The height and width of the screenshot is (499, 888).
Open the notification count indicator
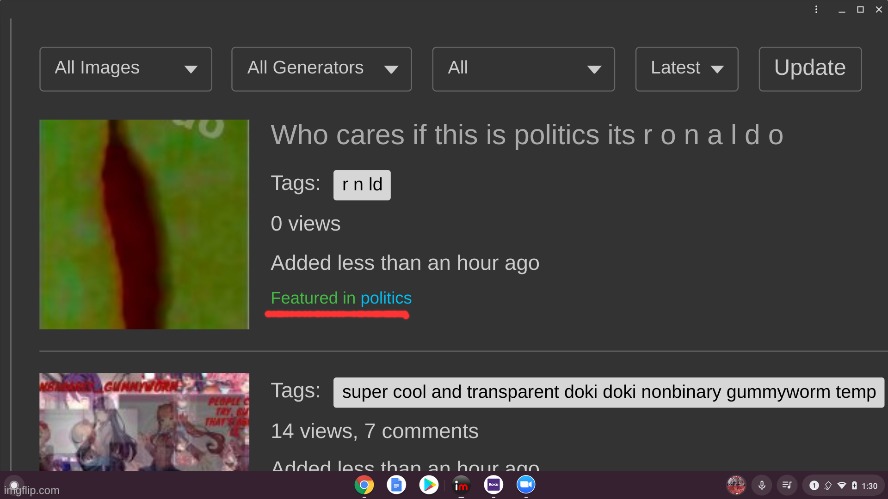[814, 485]
